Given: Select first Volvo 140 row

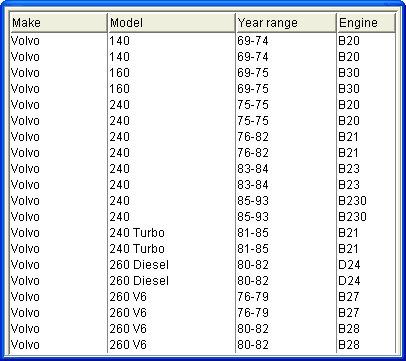Looking at the screenshot, I should pos(203,41).
